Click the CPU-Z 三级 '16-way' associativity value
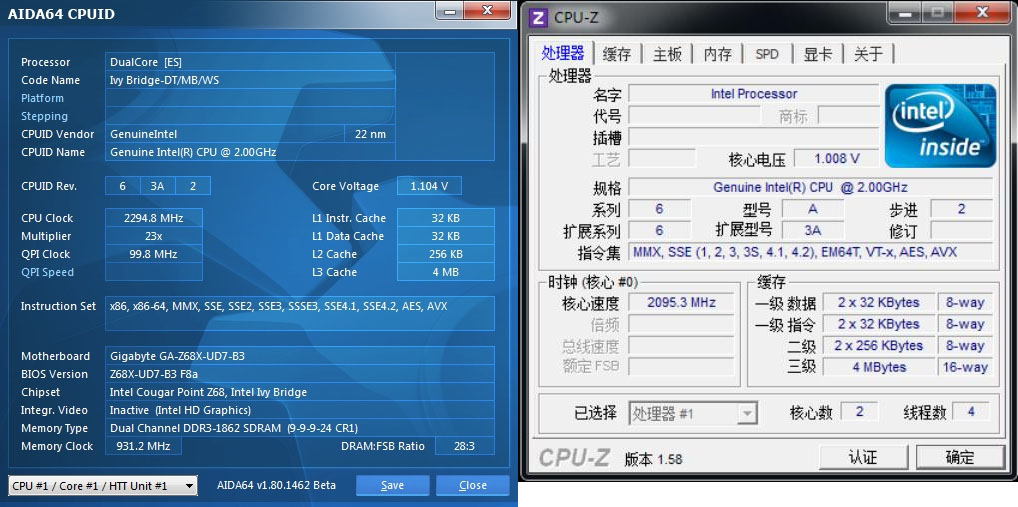 pyautogui.click(x=965, y=367)
